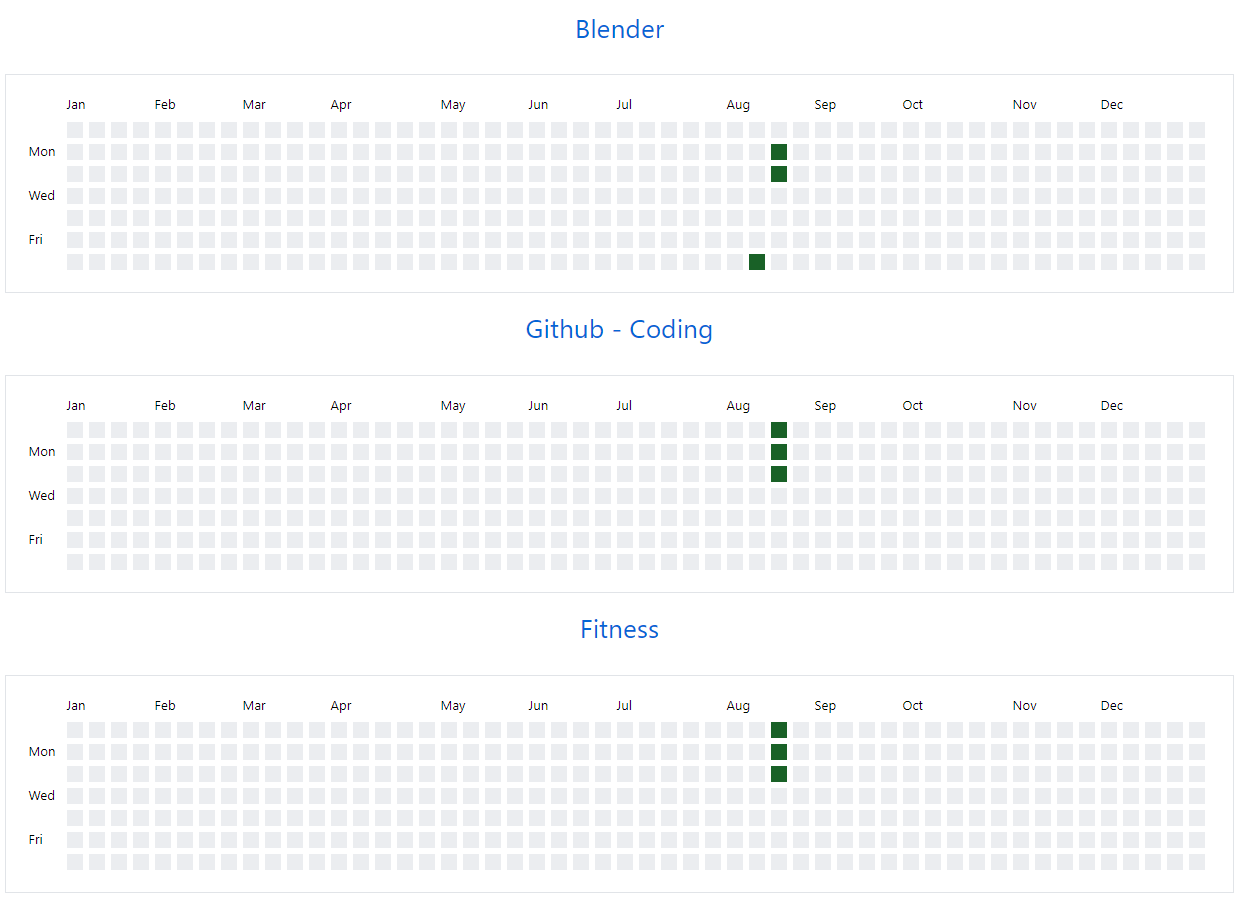This screenshot has height=900, width=1241.
Task: Click the May month label in Fitness chart
Action: tap(453, 706)
